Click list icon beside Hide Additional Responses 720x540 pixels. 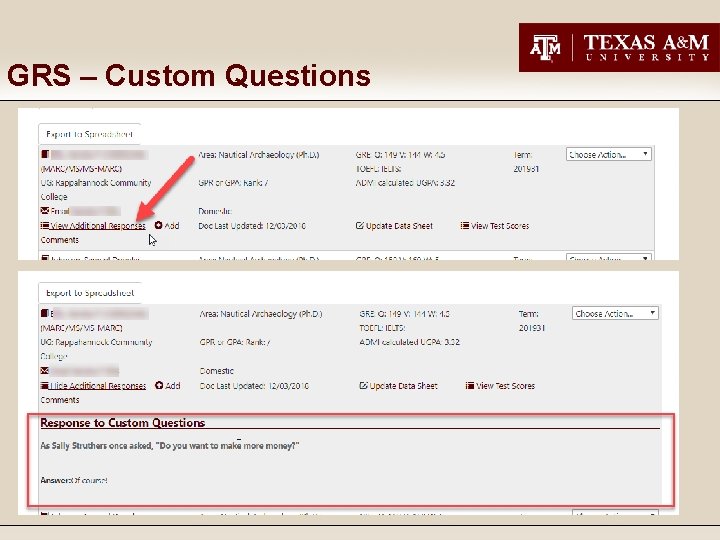click(45, 386)
